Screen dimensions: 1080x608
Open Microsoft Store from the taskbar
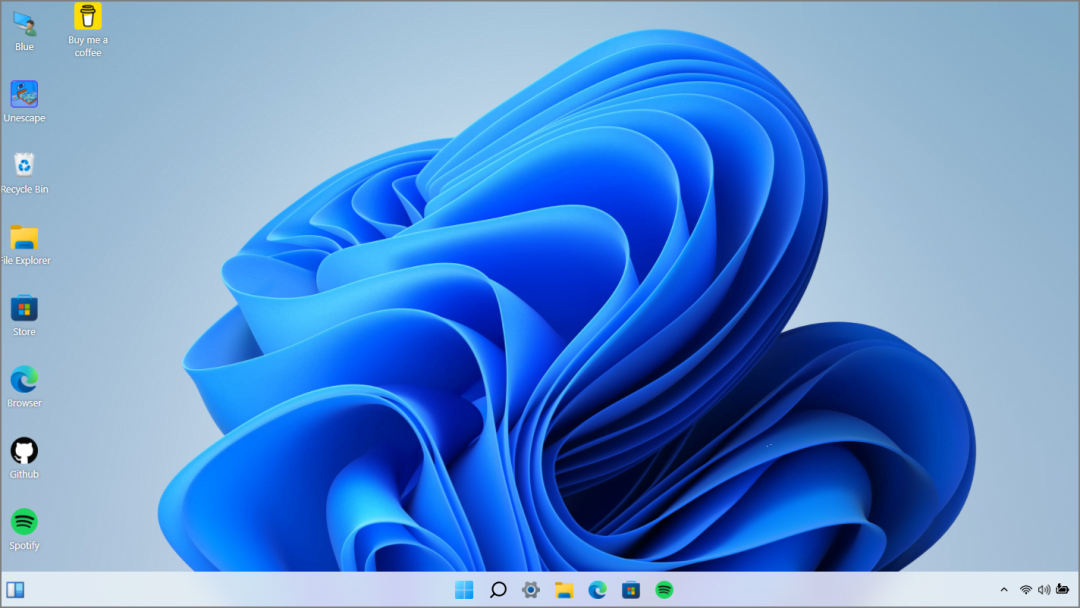coord(630,590)
